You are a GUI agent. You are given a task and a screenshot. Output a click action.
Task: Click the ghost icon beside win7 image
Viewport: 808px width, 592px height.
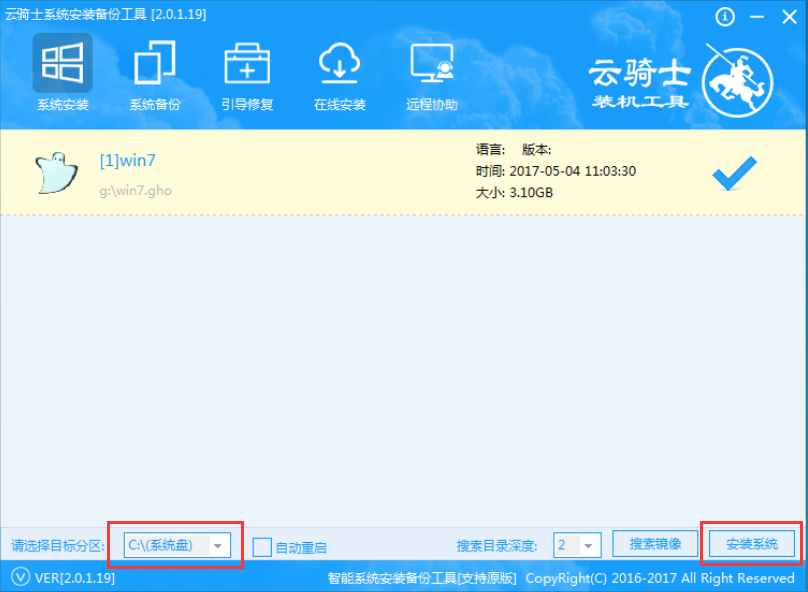pyautogui.click(x=54, y=173)
